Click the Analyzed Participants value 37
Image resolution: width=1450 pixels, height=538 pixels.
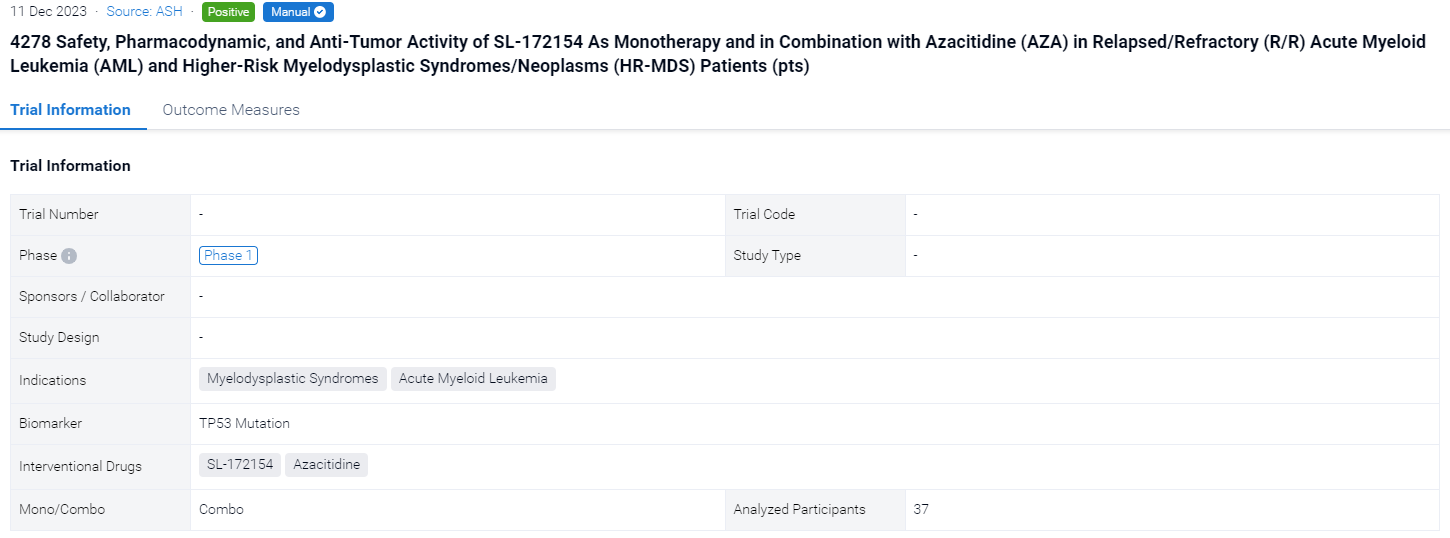click(x=921, y=509)
